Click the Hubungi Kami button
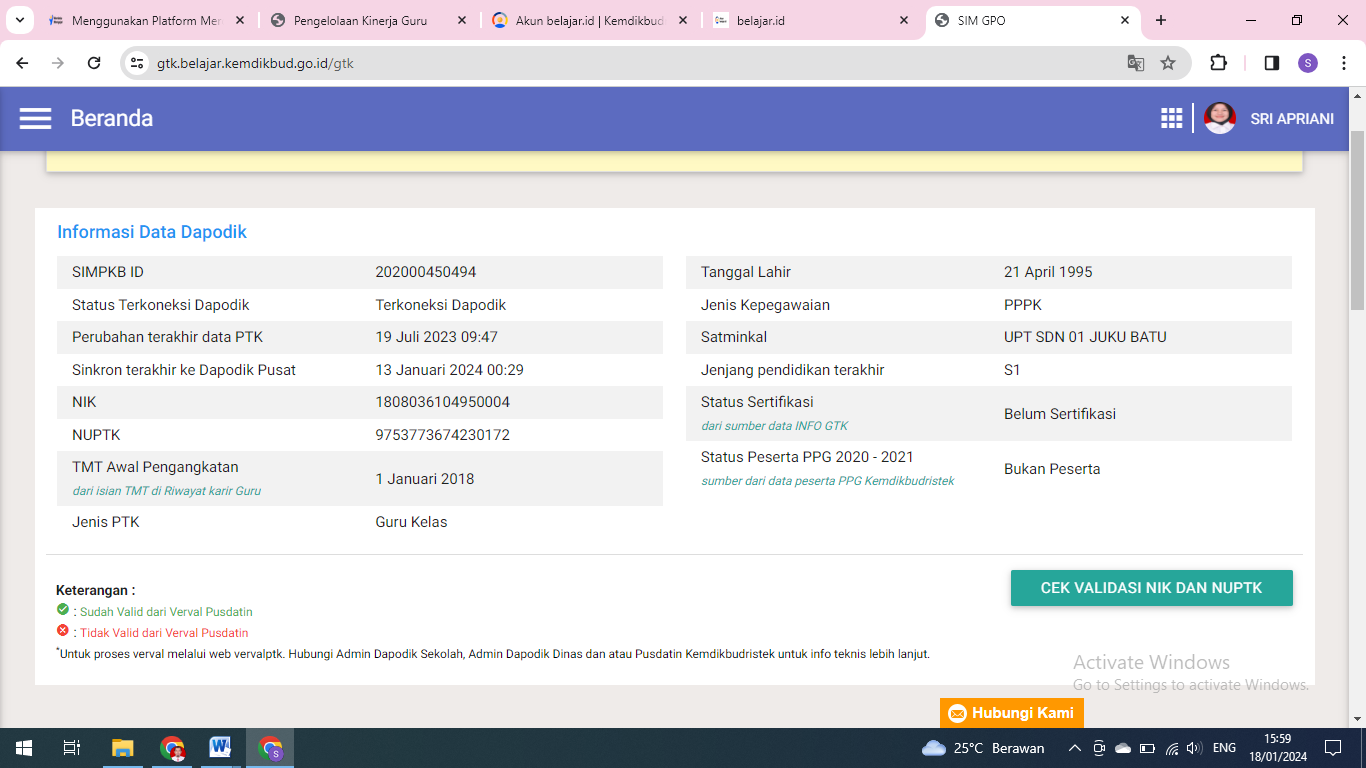The height and width of the screenshot is (768, 1366). (x=1011, y=713)
